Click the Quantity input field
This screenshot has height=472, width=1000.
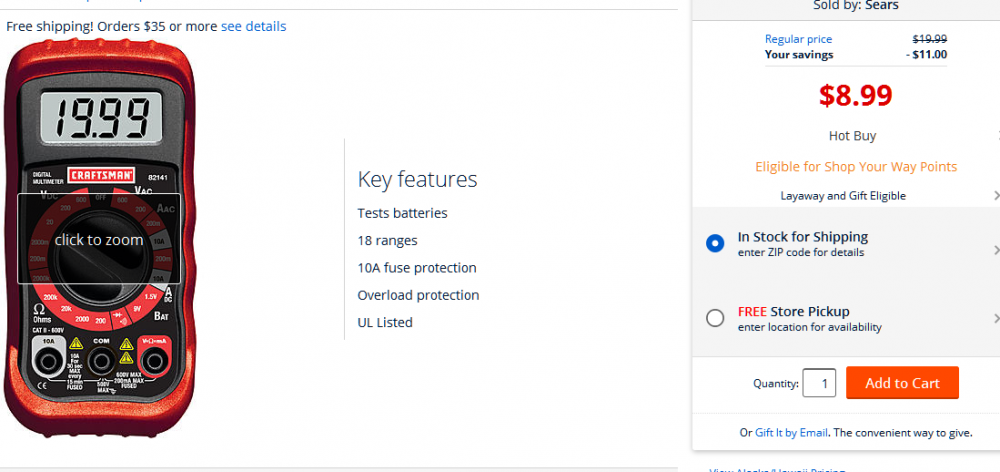[x=819, y=383]
